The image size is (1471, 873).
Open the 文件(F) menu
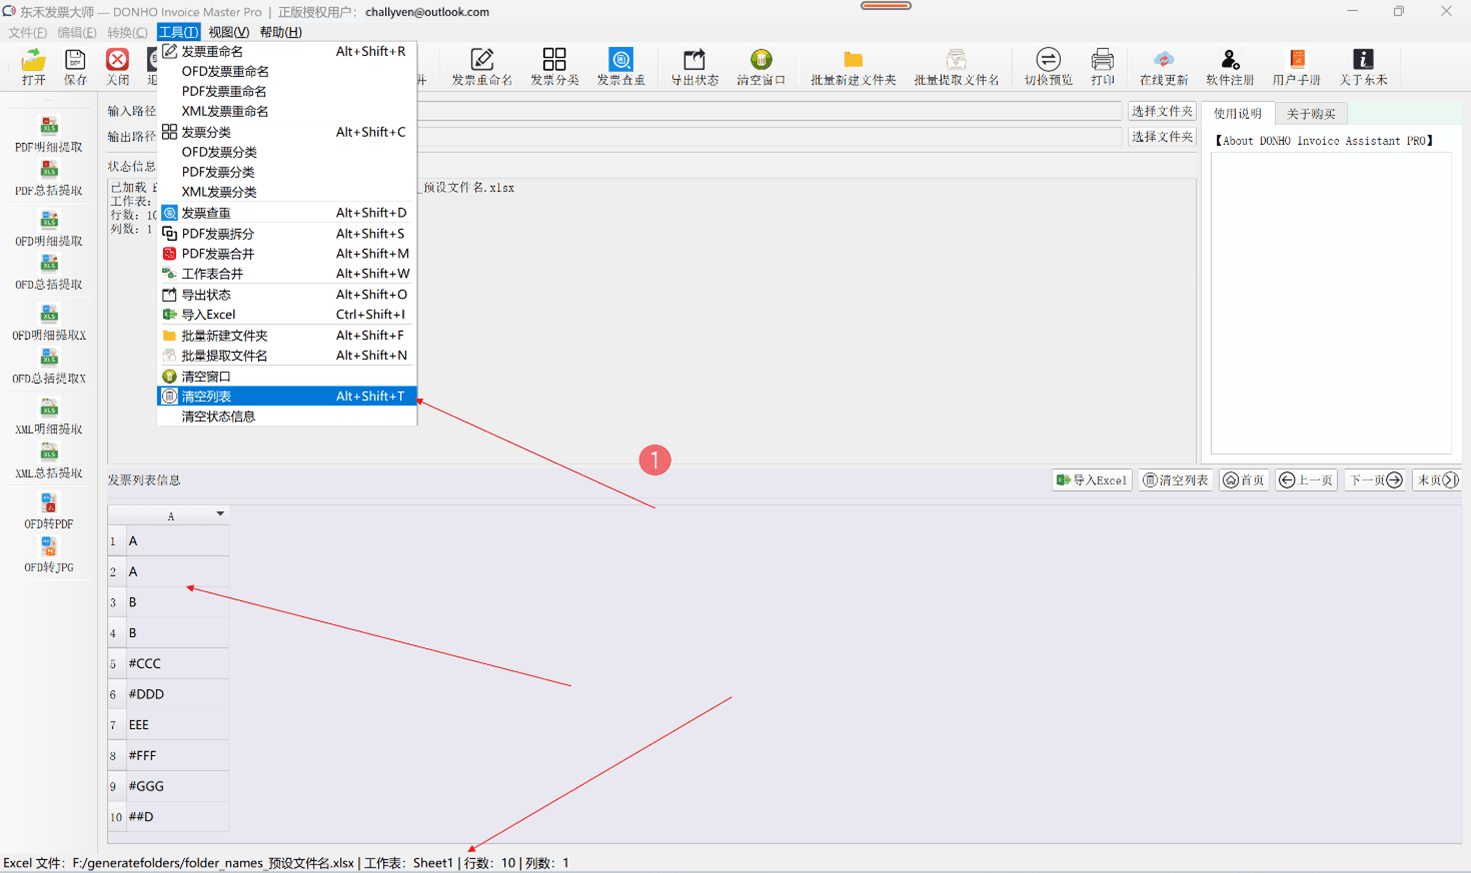coord(27,32)
